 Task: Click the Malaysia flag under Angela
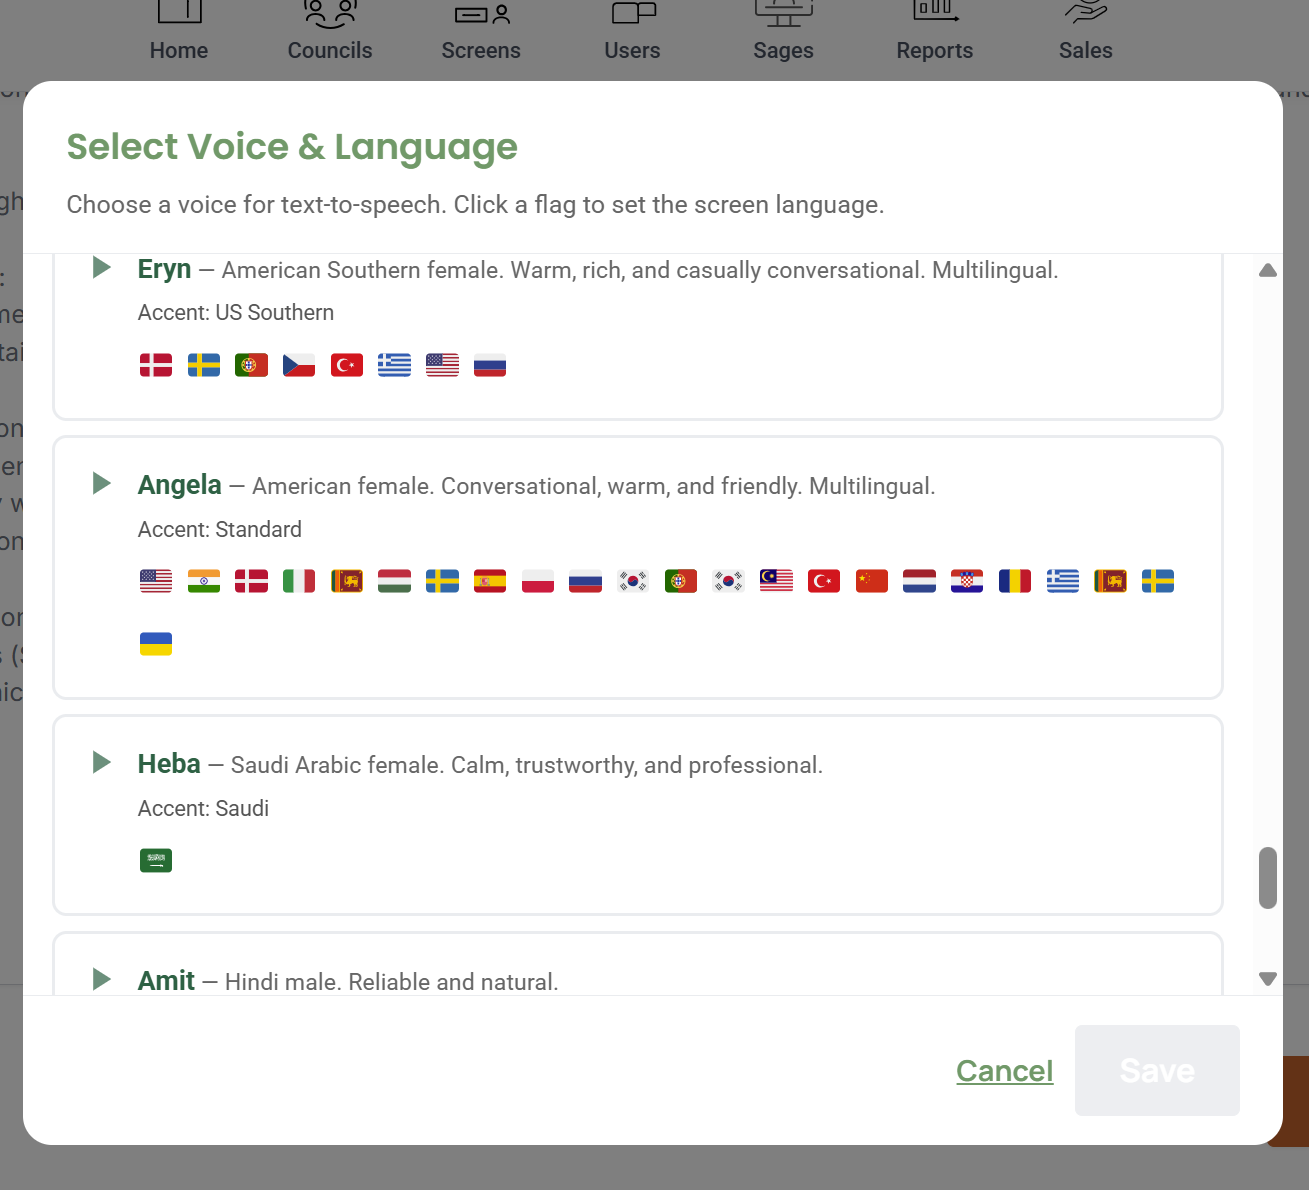click(x=775, y=580)
